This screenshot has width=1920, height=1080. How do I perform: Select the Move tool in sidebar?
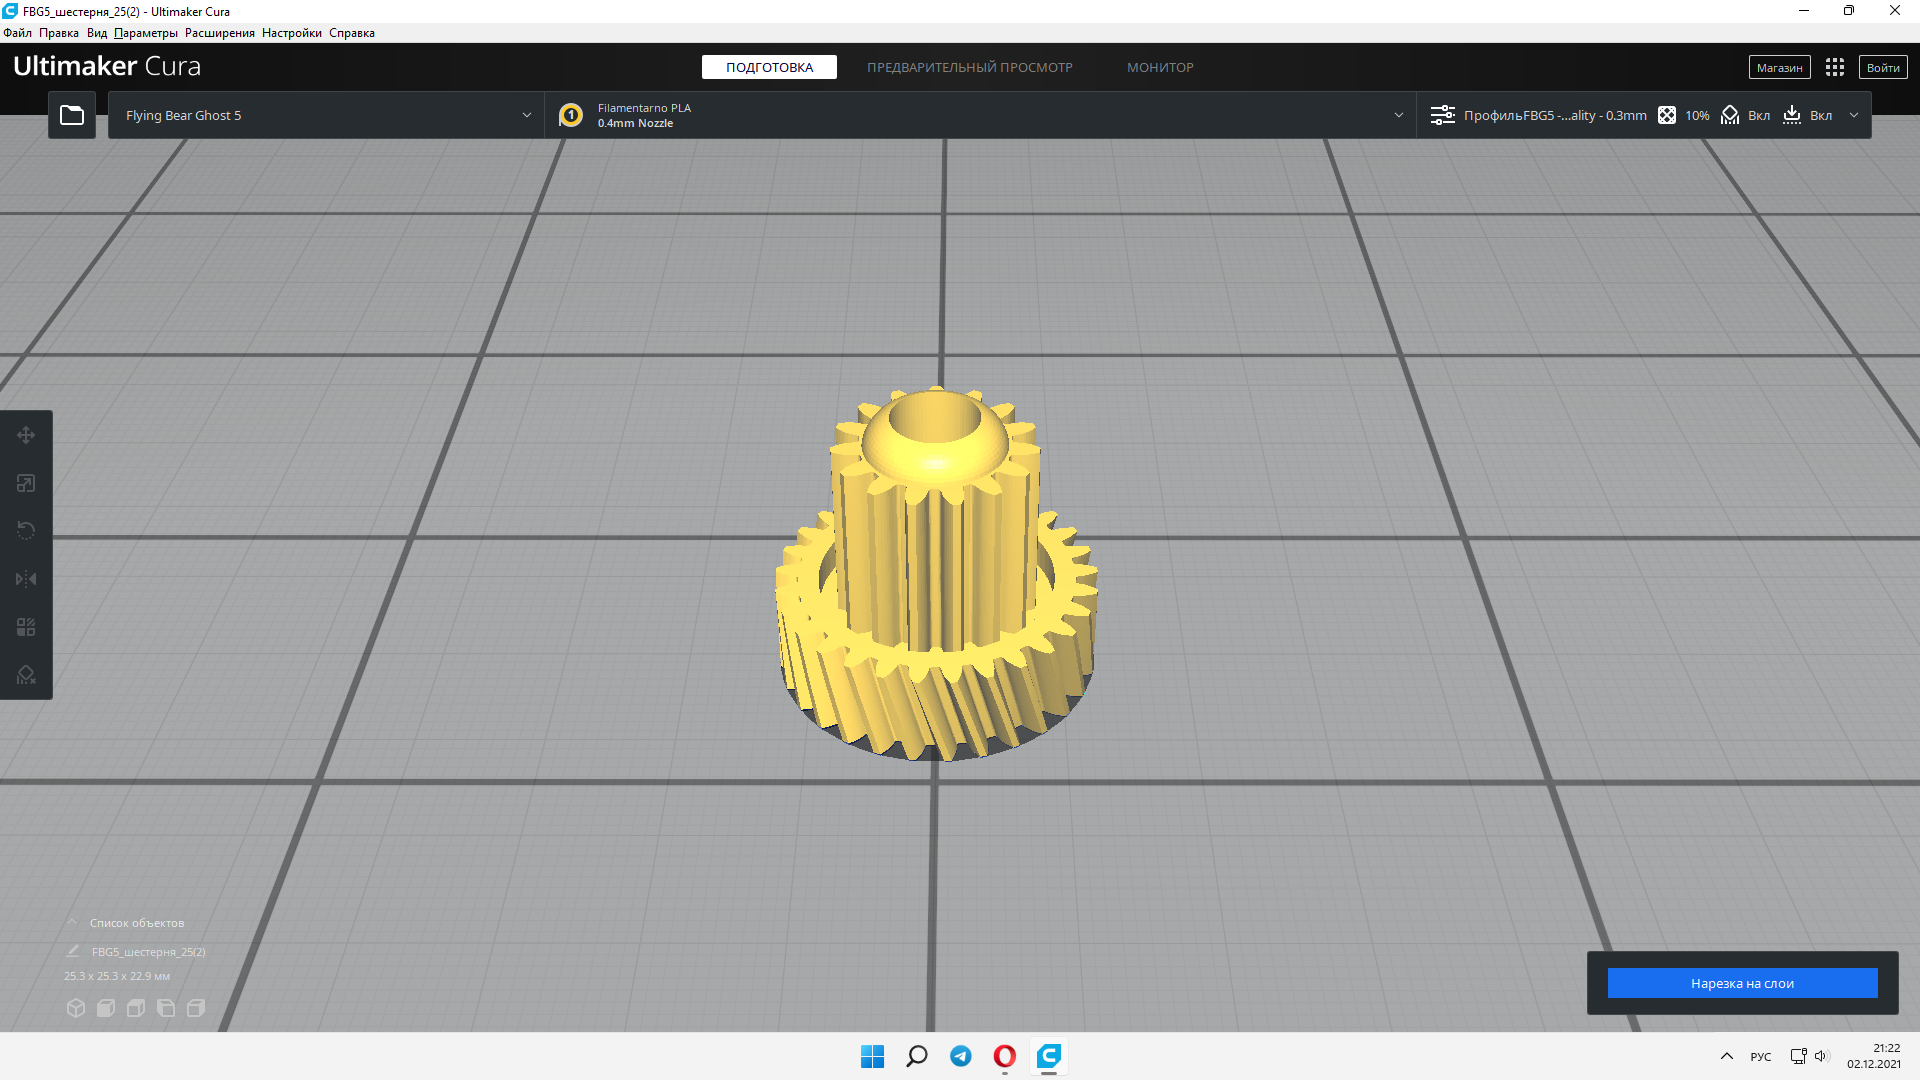26,434
